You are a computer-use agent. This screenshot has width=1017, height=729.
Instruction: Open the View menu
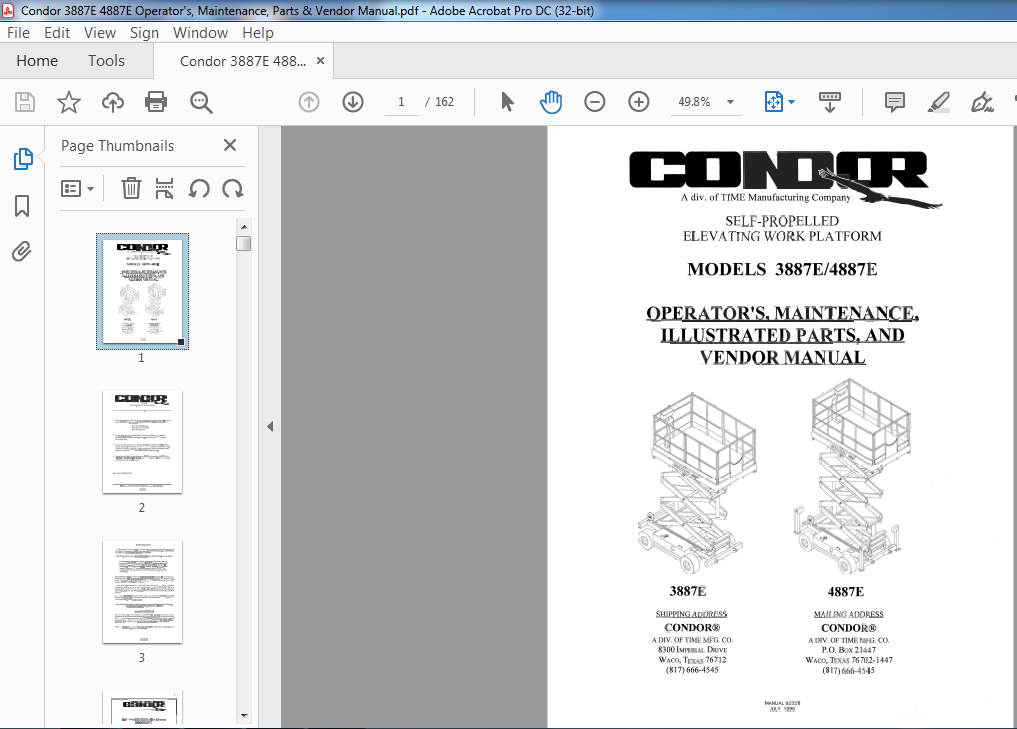coord(100,32)
